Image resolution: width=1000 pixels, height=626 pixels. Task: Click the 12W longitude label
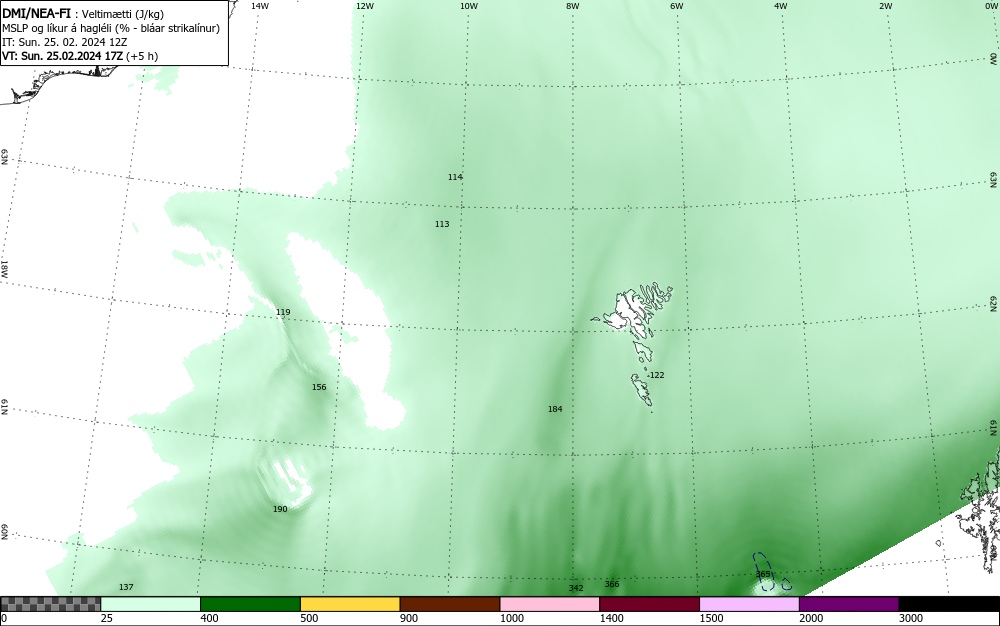click(364, 6)
